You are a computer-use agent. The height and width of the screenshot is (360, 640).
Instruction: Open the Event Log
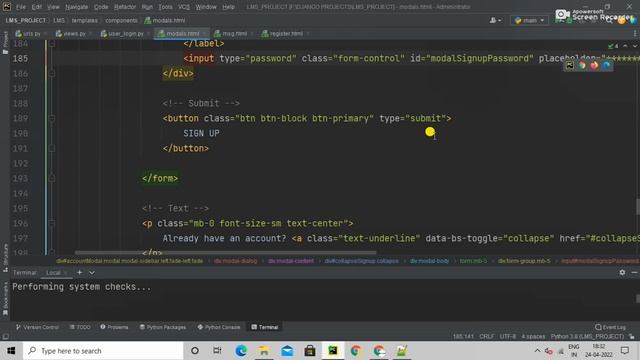coord(610,327)
